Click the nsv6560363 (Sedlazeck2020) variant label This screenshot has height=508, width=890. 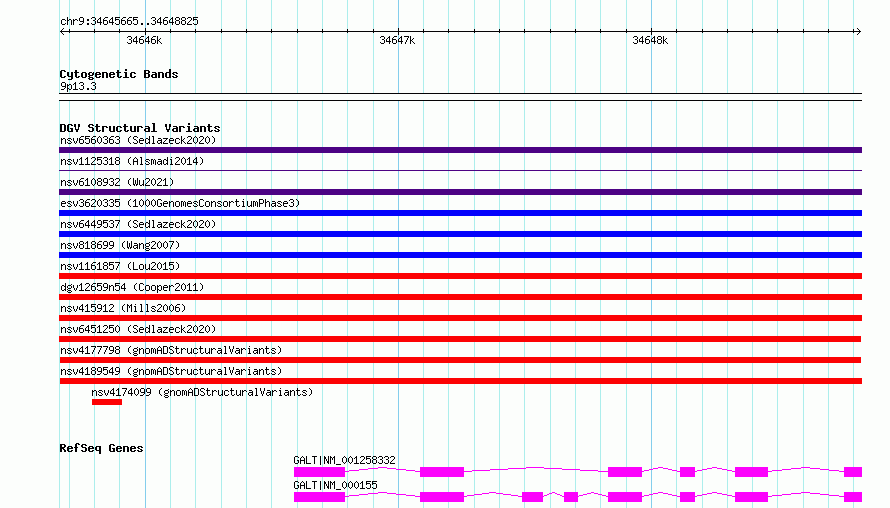tap(138, 140)
